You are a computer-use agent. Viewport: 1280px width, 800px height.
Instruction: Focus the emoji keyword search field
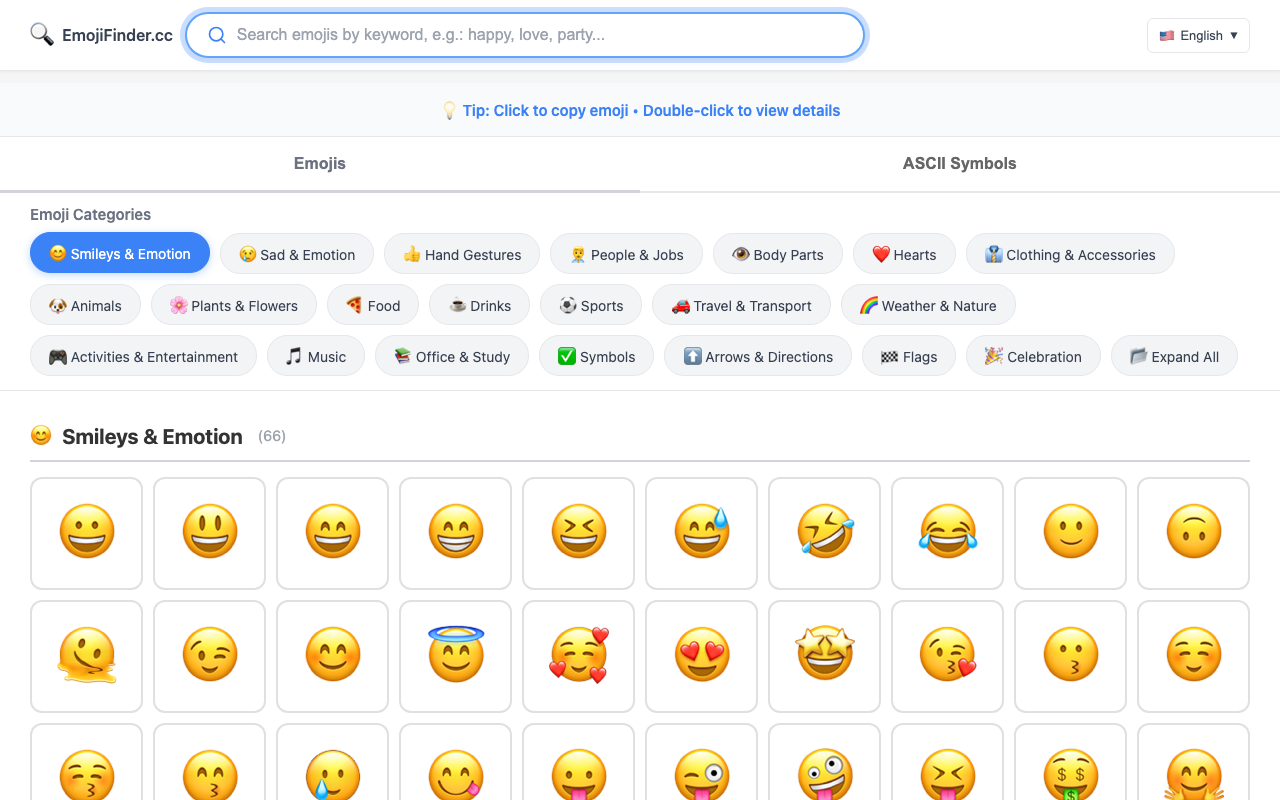click(x=525, y=35)
